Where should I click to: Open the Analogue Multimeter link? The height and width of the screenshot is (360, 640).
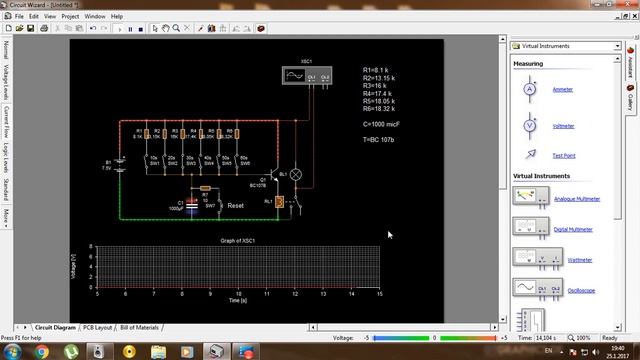coord(577,199)
